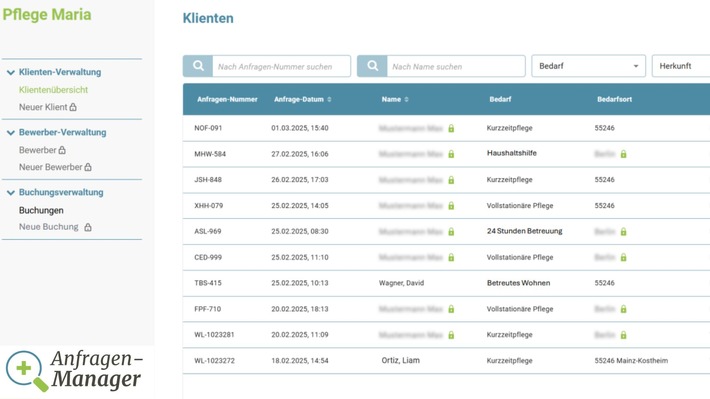Click the name lock icon in row CED-999
The width and height of the screenshot is (710, 399).
pyautogui.click(x=451, y=258)
